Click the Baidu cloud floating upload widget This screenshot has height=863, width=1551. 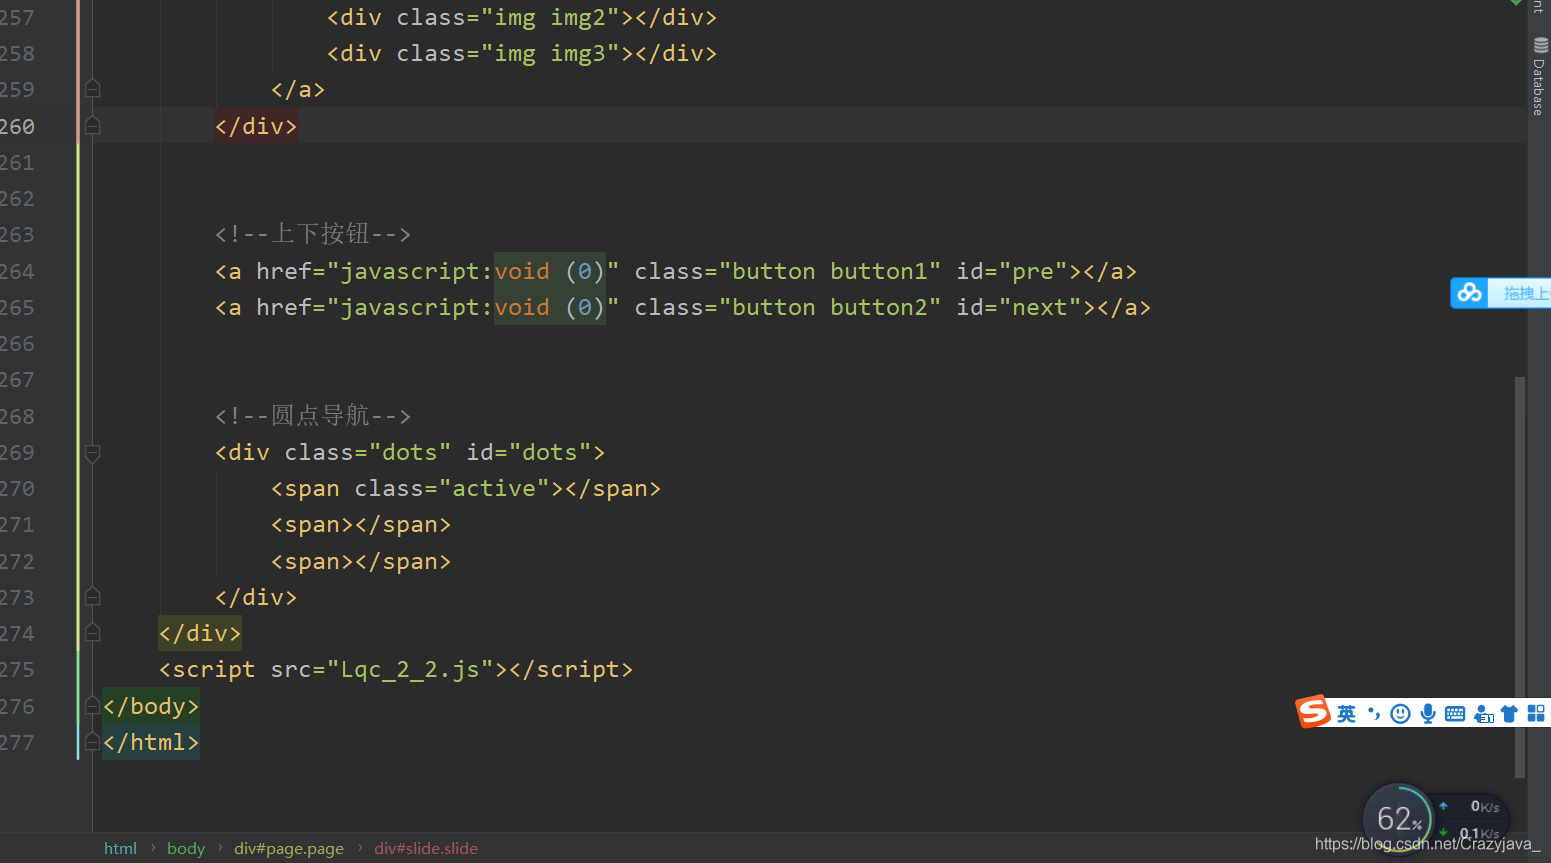pos(1500,293)
